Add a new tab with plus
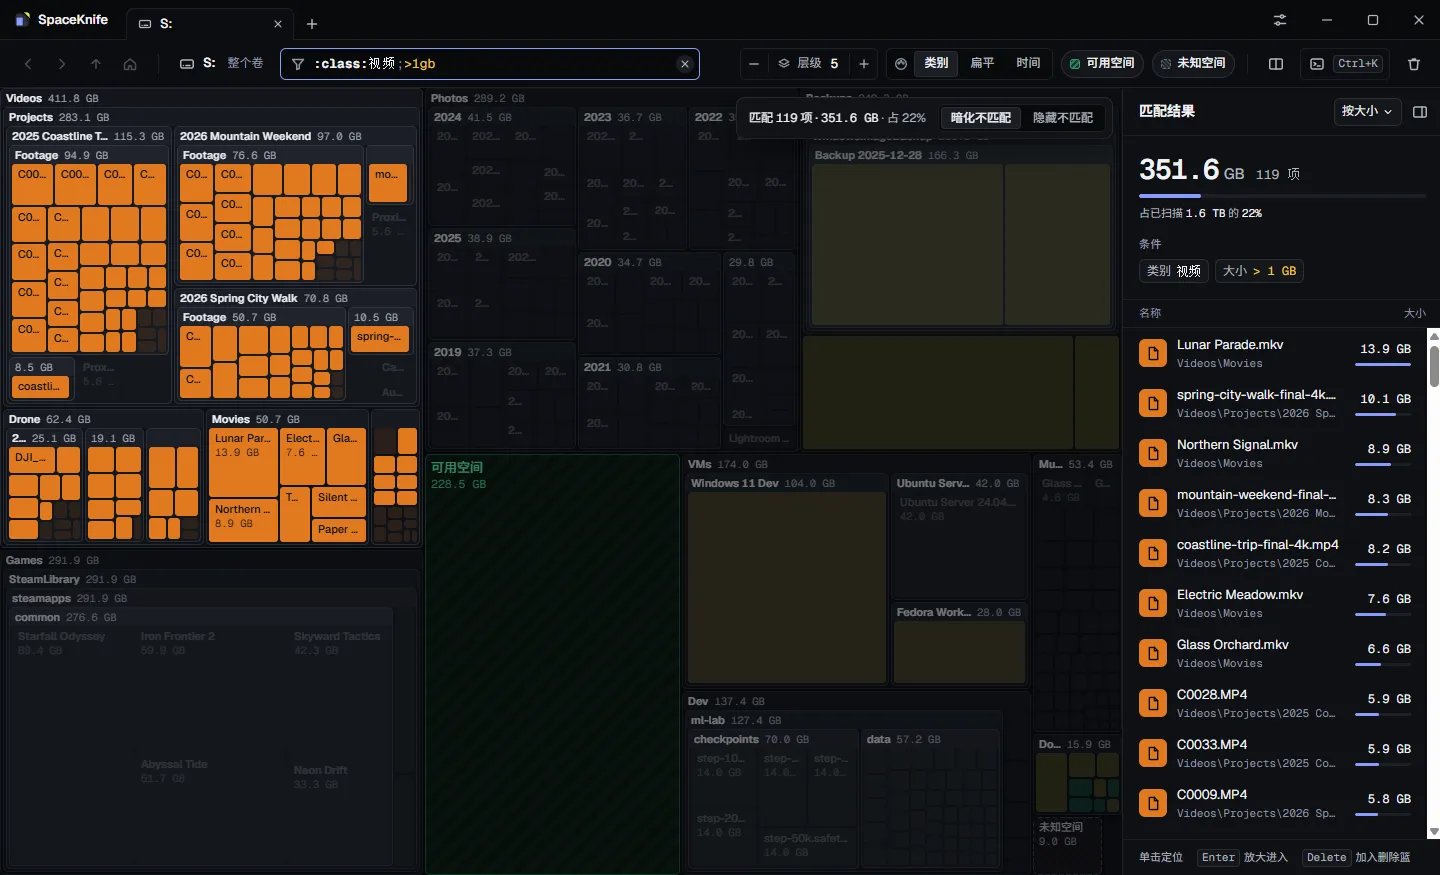1440x875 pixels. (x=312, y=23)
